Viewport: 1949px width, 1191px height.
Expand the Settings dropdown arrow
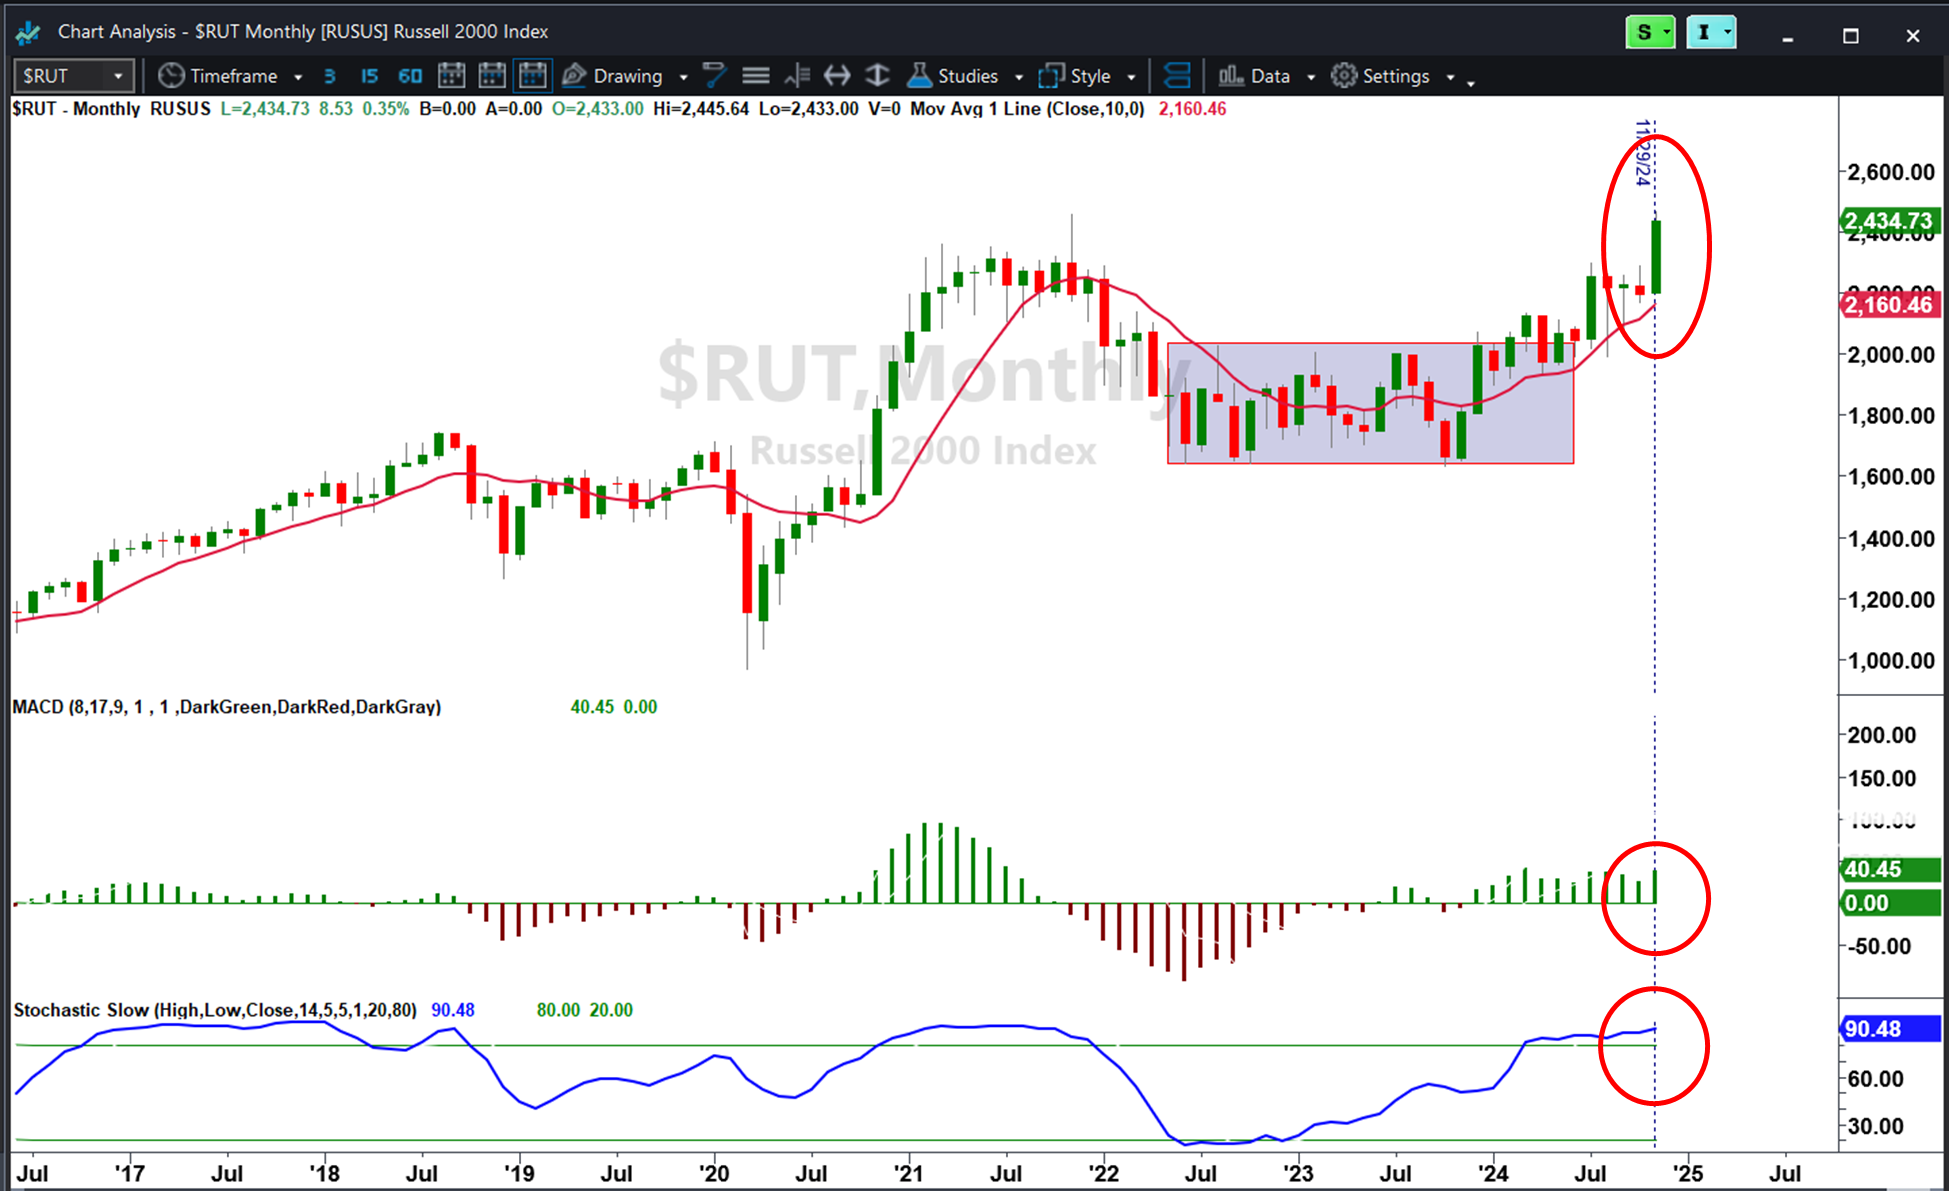[x=1450, y=77]
